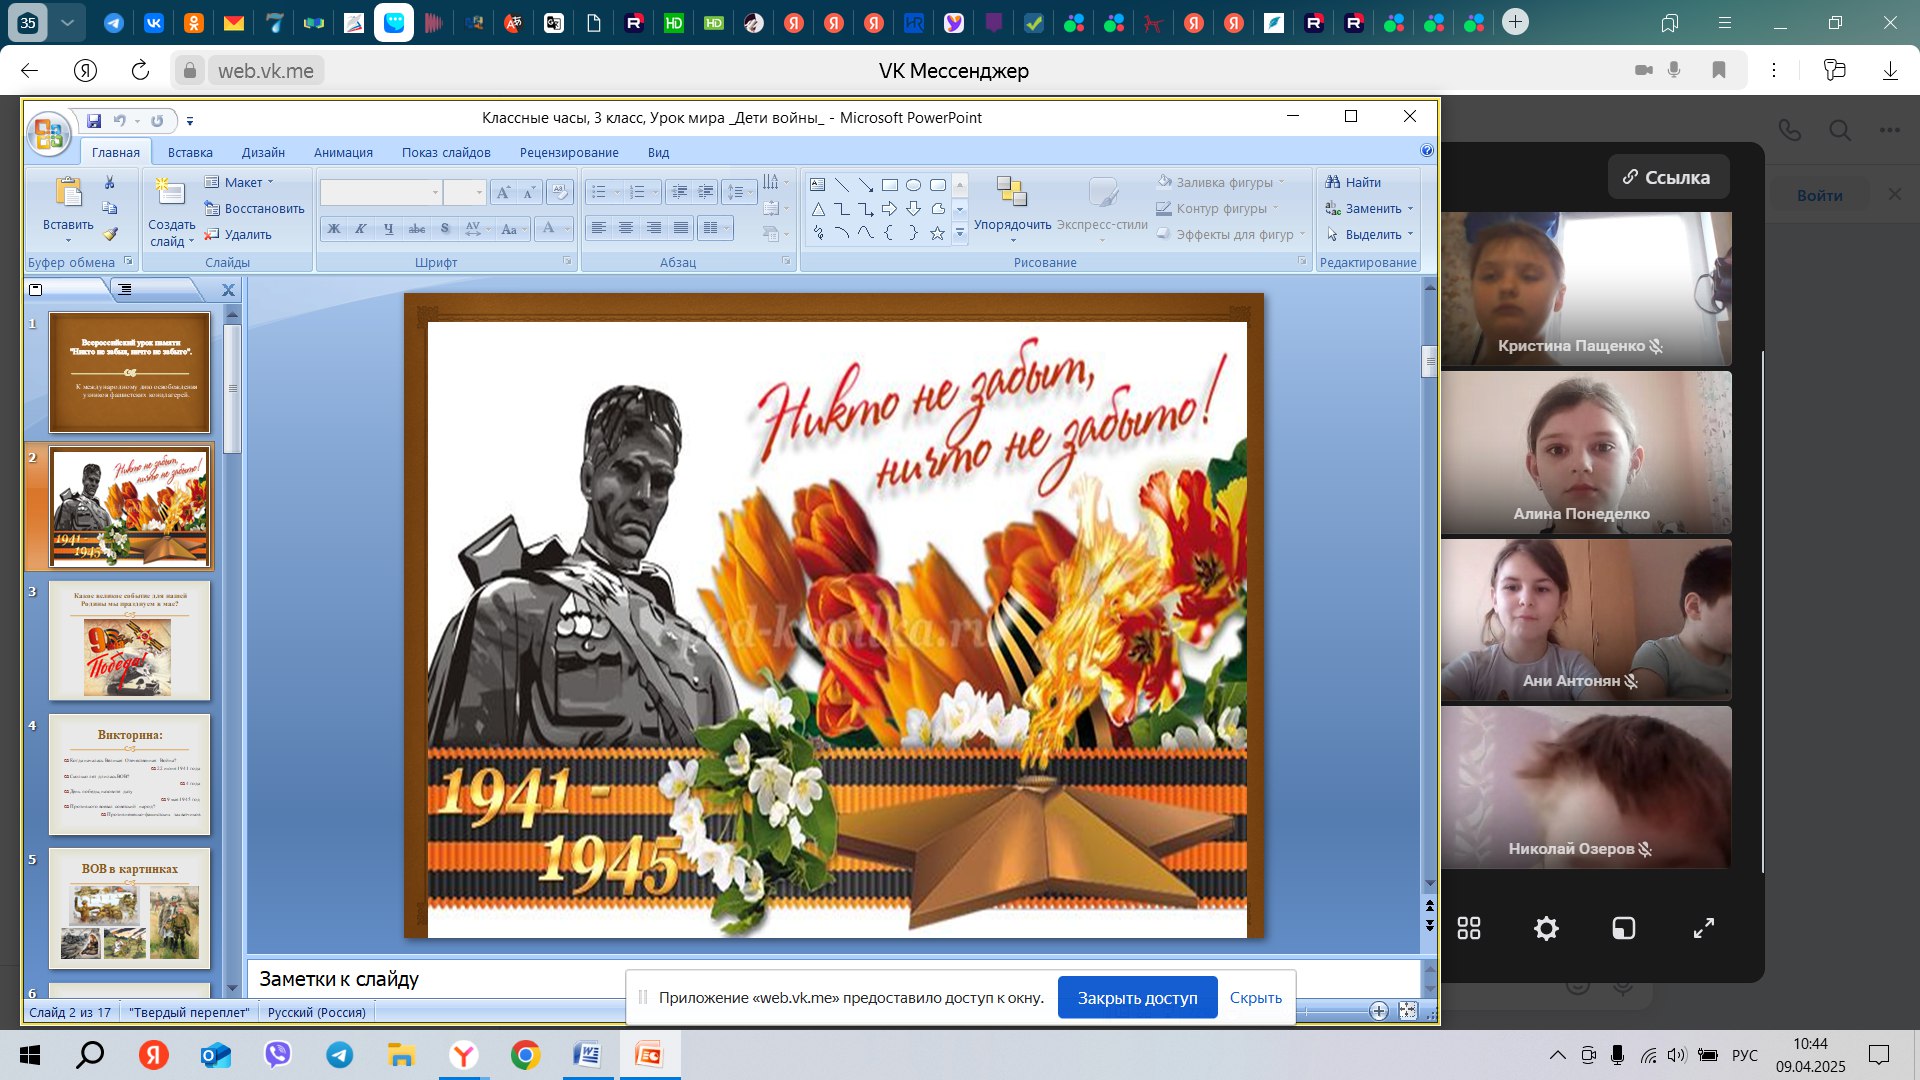Select the oval shape in the shapes gallery
The height and width of the screenshot is (1080, 1920).
913,185
